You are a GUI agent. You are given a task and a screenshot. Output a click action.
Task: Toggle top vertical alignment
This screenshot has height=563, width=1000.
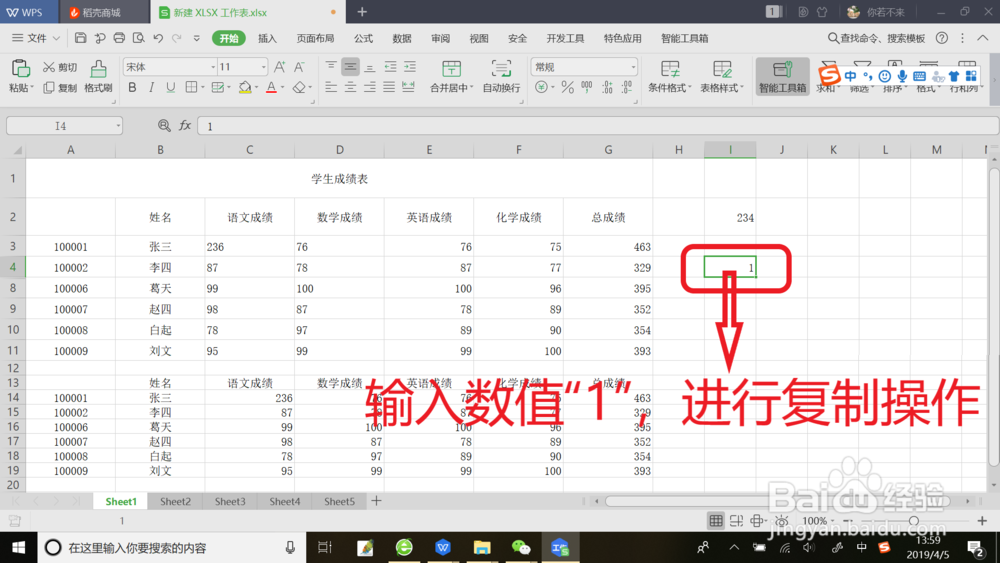(x=330, y=67)
